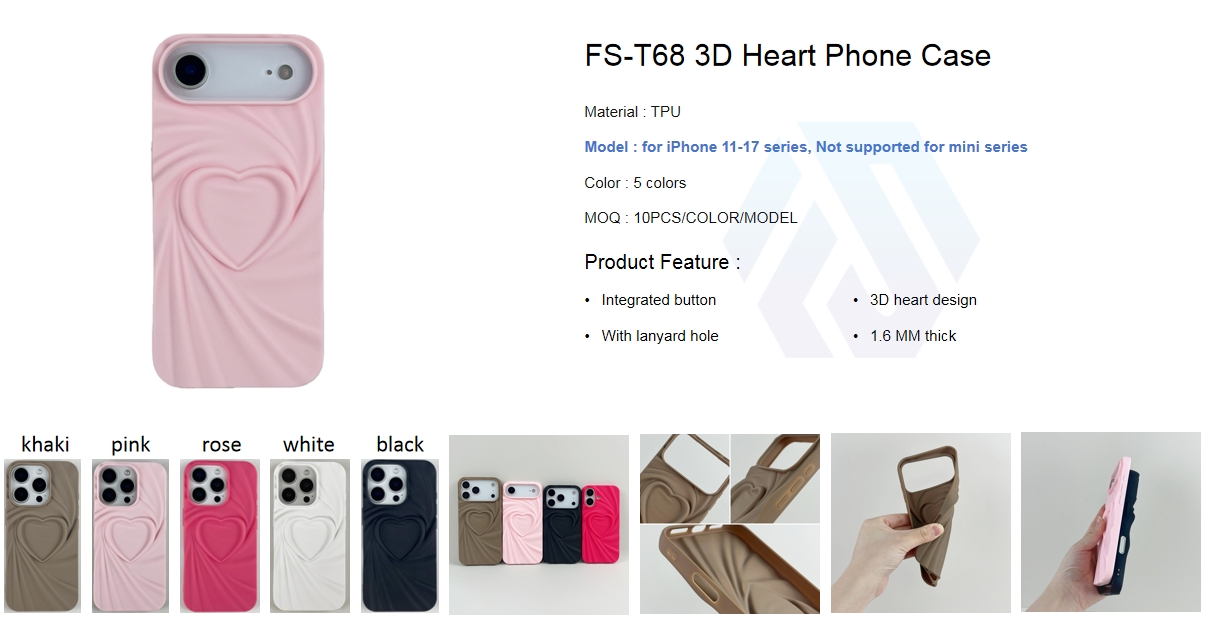This screenshot has height=618, width=1205.
Task: Open photo of hand bending khaki case
Action: click(921, 523)
